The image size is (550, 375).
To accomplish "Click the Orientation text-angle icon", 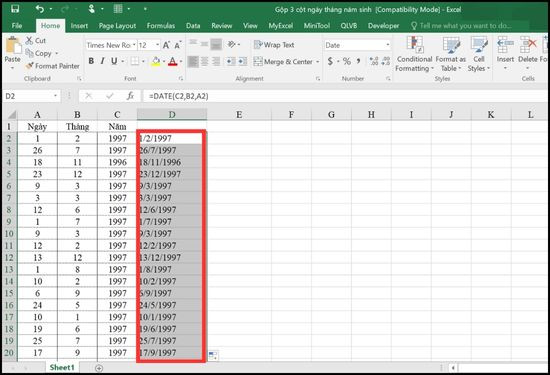I will (x=232, y=44).
